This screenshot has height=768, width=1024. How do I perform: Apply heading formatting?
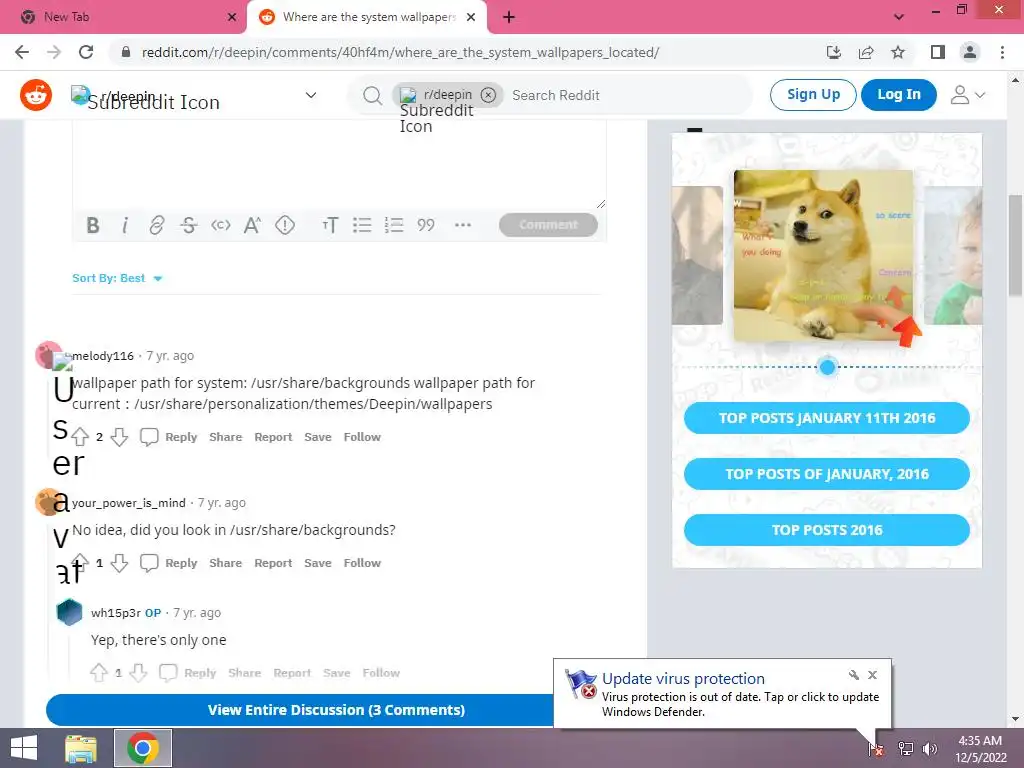tap(330, 225)
